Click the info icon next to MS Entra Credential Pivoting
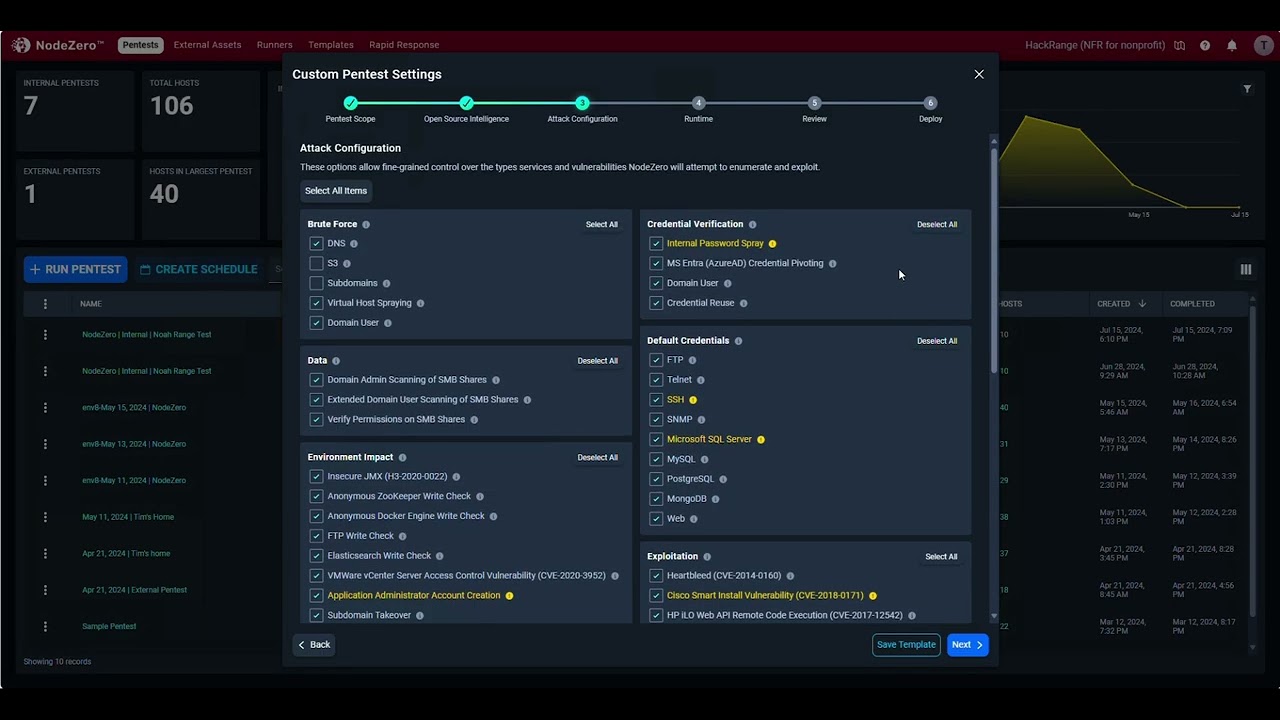Screen dimensions: 1280x720 click(x=832, y=264)
